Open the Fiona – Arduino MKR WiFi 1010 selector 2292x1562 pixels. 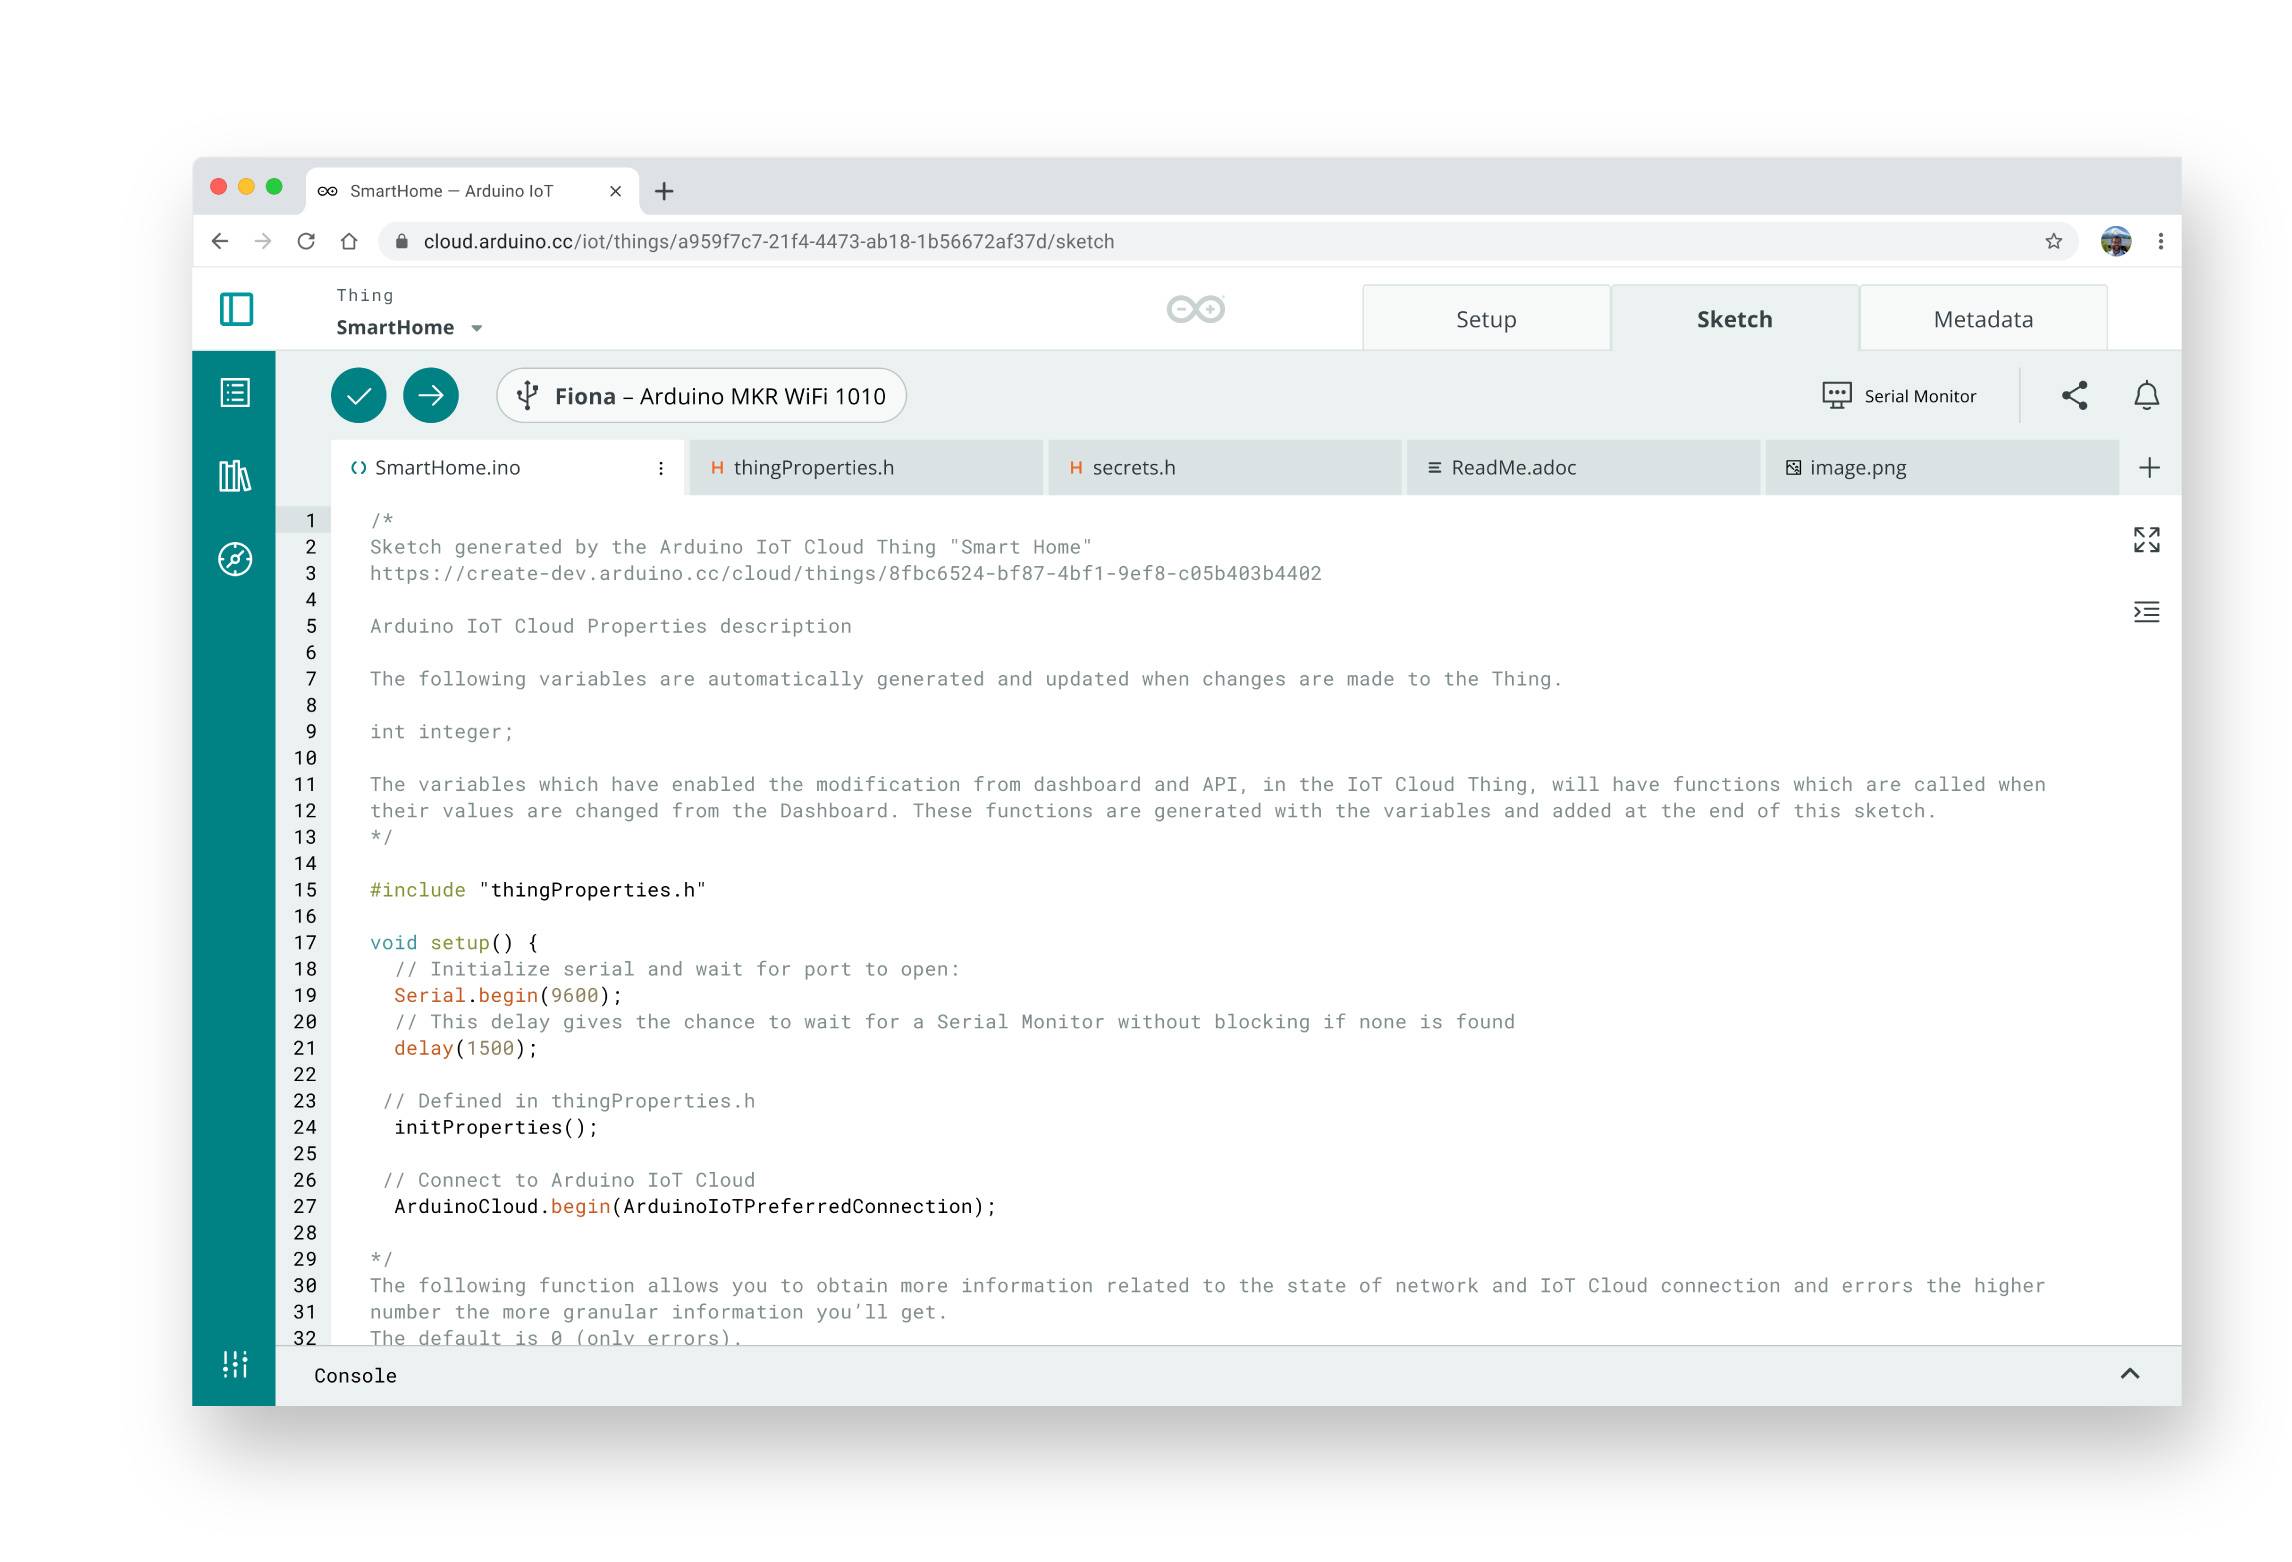point(701,395)
